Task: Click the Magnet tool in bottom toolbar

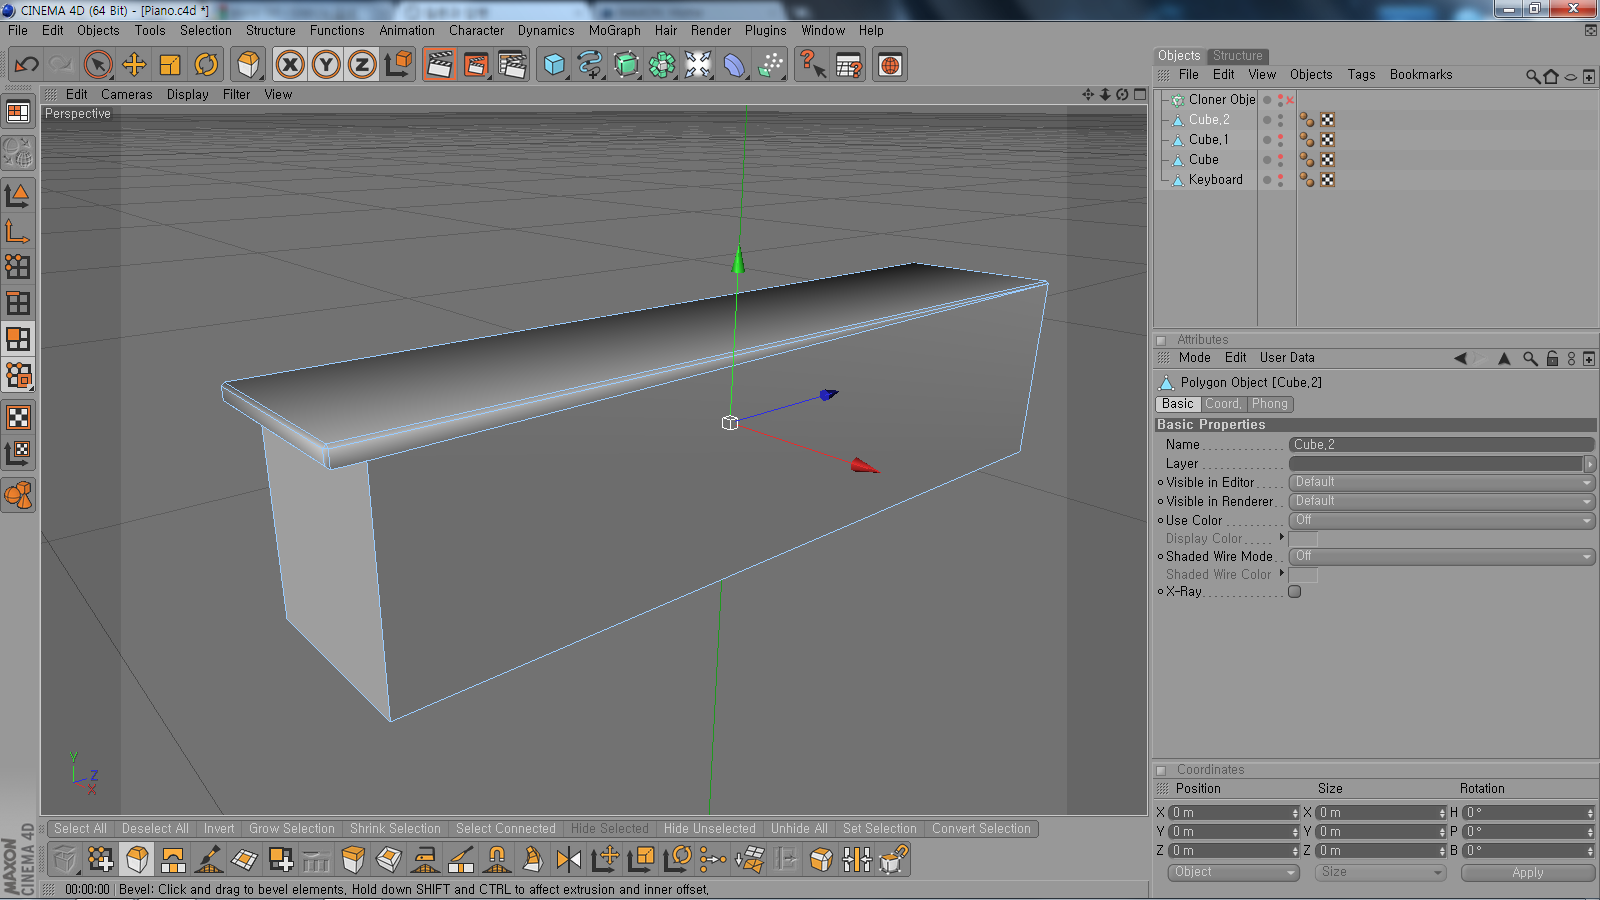Action: (497, 859)
